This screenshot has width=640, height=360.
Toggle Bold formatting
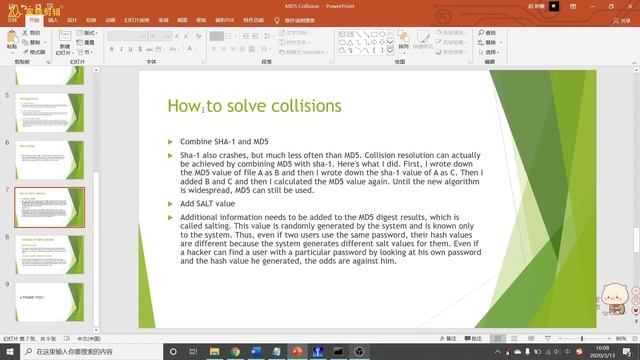tap(112, 49)
